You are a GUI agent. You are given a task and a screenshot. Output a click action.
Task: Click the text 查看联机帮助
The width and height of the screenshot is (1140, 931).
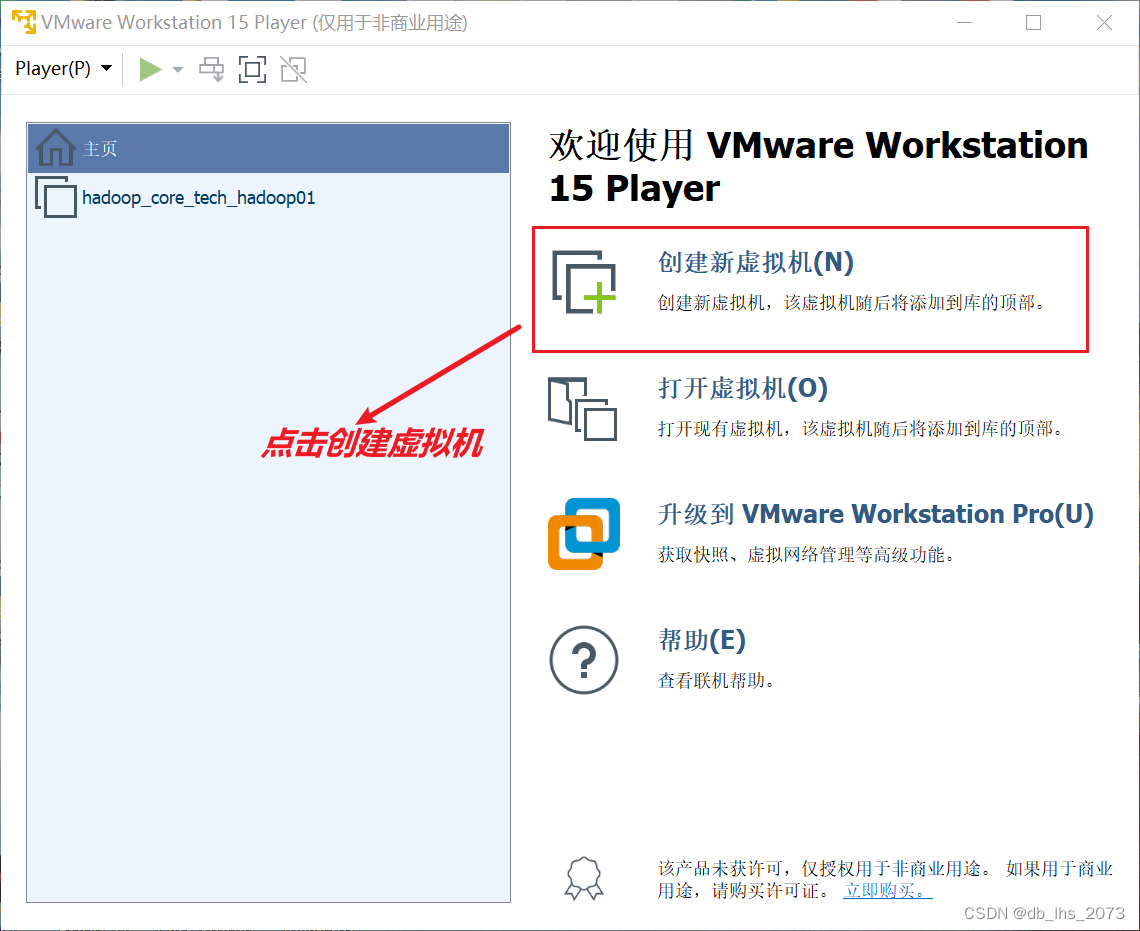point(717,680)
